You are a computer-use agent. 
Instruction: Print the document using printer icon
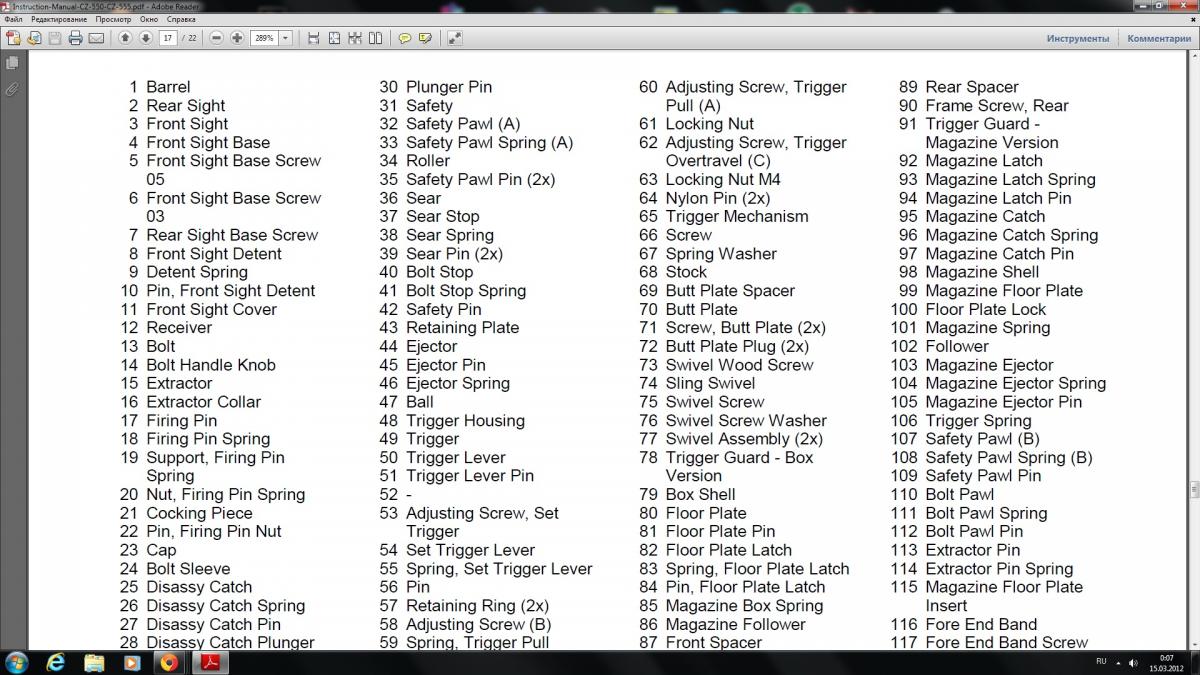click(x=75, y=38)
